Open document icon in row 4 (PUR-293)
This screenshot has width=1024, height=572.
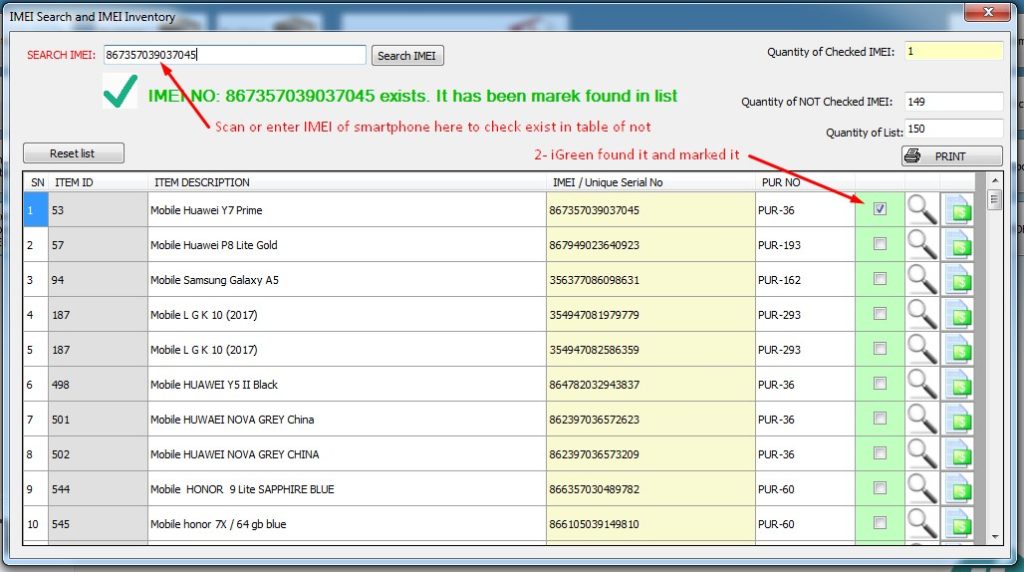tap(958, 315)
